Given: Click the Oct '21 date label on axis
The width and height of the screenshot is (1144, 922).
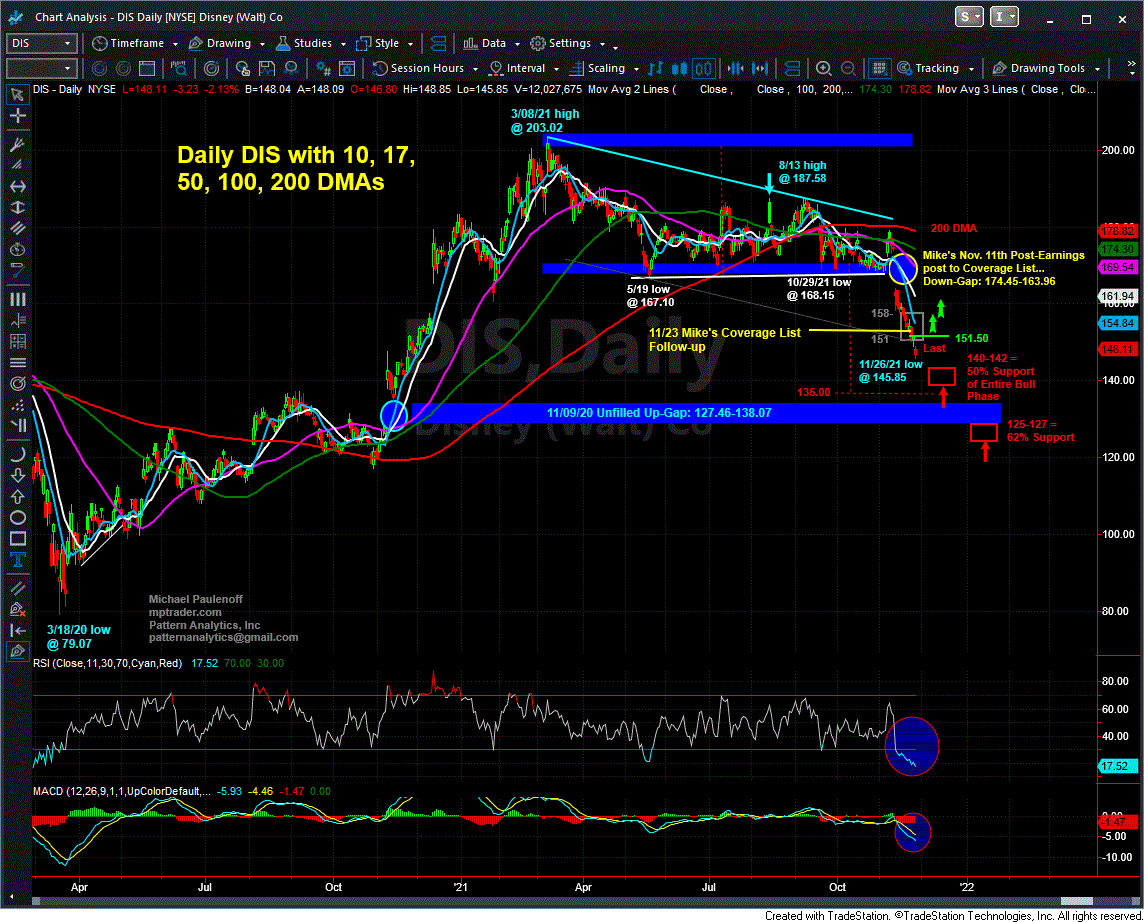Looking at the screenshot, I should pos(837,887).
